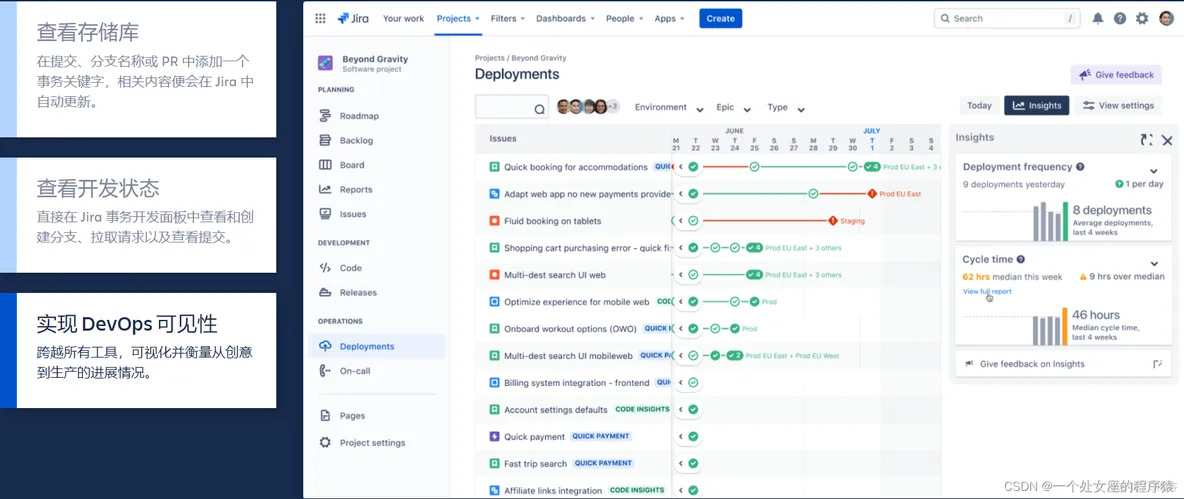
Task: Open Releases in the sidebar
Action: 358,292
